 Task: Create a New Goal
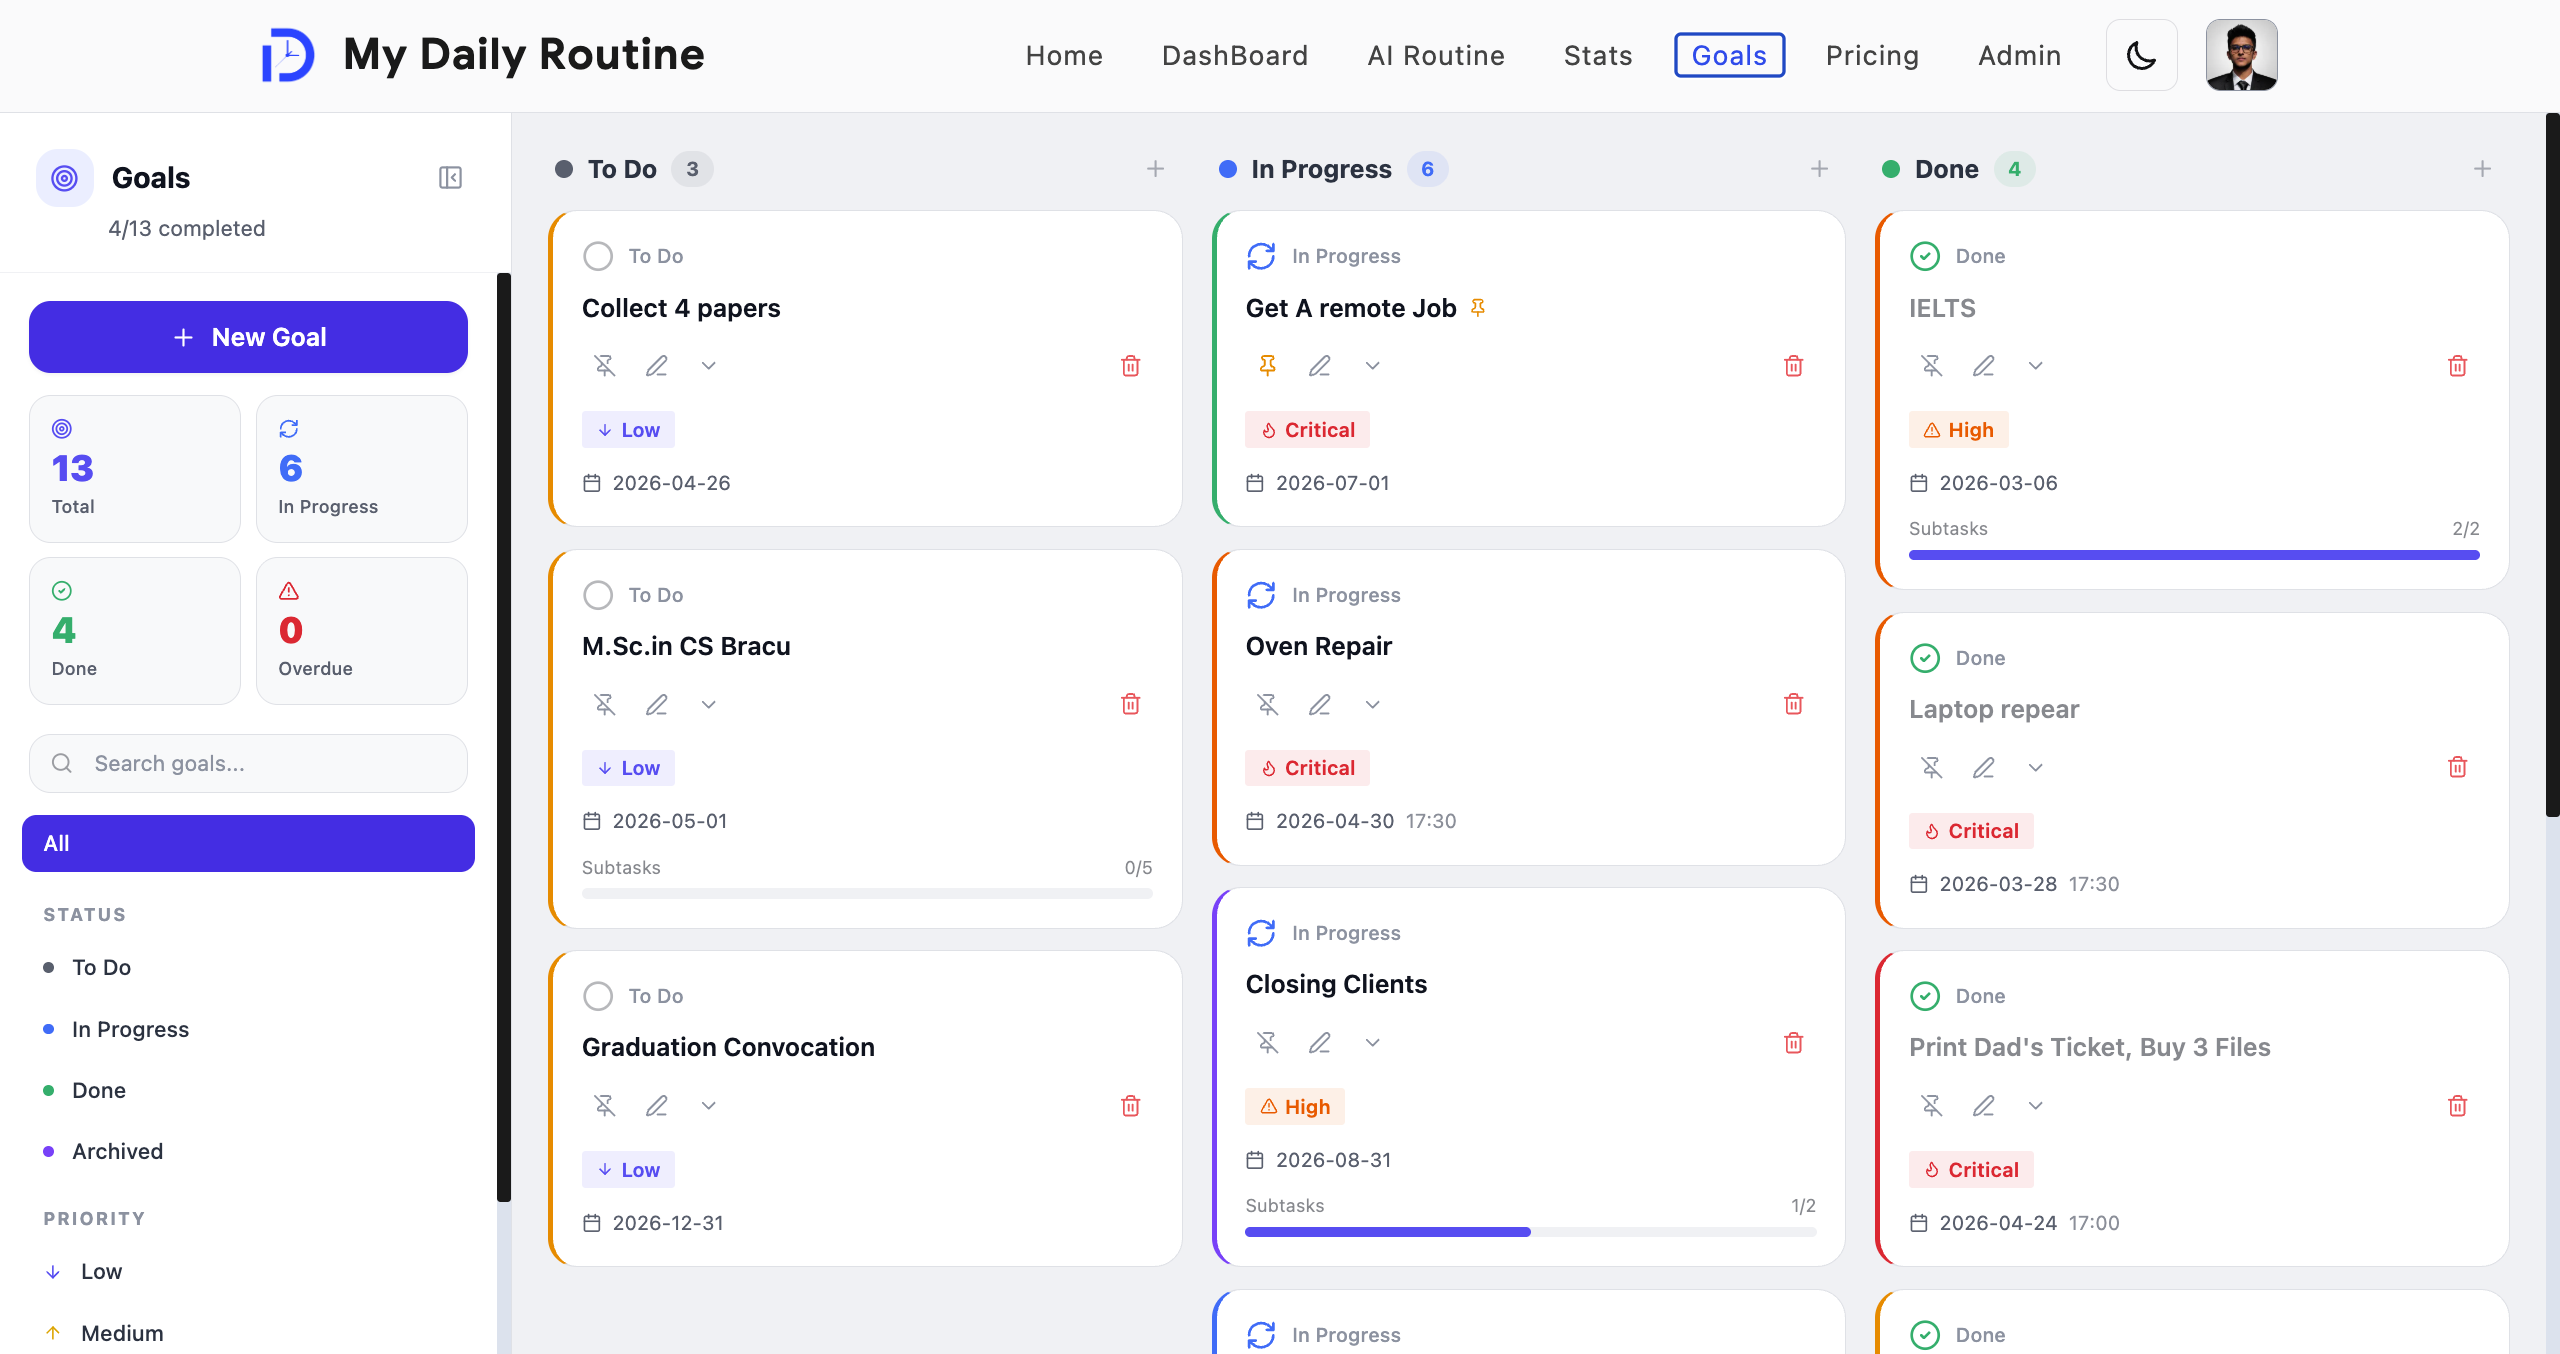click(248, 337)
